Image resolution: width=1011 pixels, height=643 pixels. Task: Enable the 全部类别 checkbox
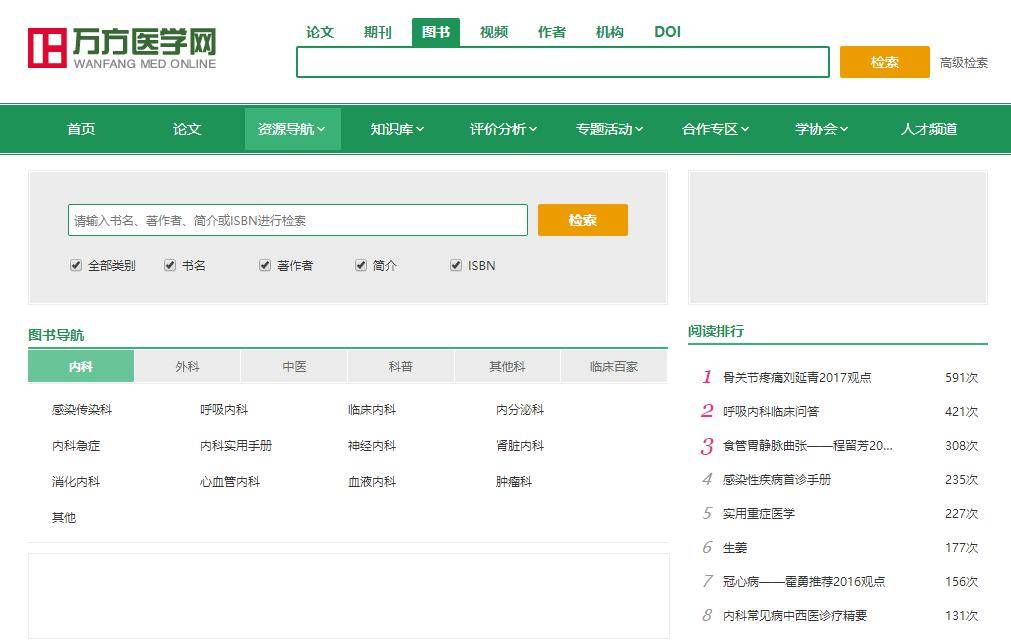coord(76,265)
